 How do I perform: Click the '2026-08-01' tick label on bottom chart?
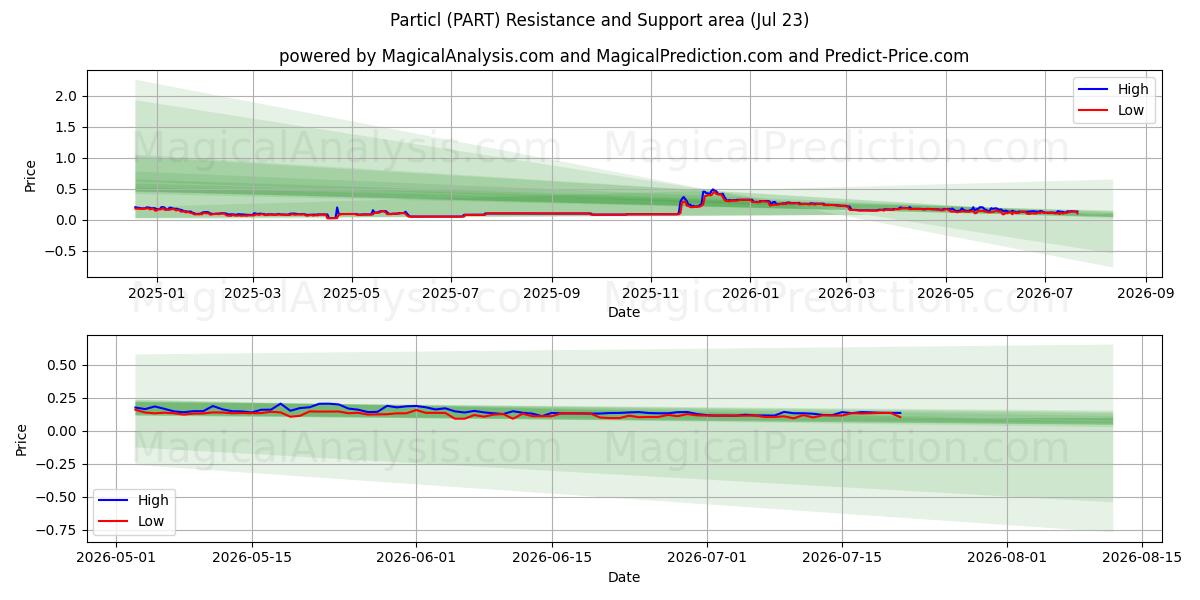[1006, 558]
